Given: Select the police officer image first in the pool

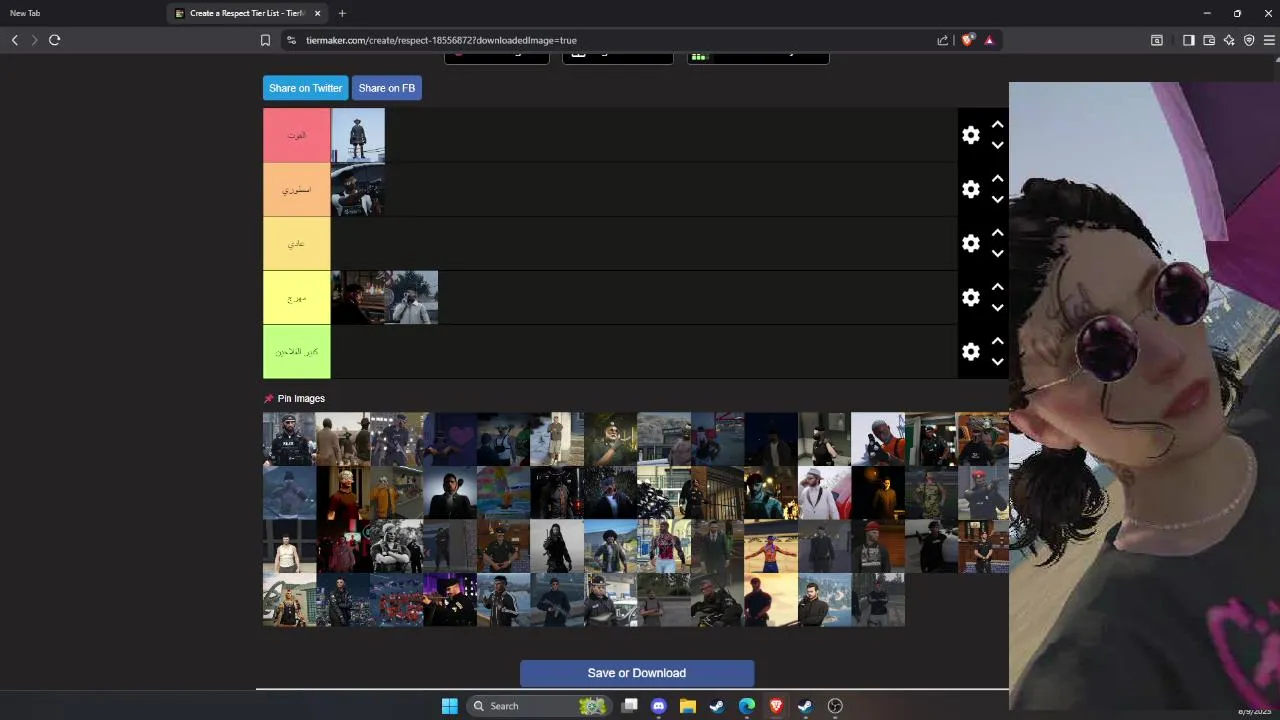Looking at the screenshot, I should (289, 439).
